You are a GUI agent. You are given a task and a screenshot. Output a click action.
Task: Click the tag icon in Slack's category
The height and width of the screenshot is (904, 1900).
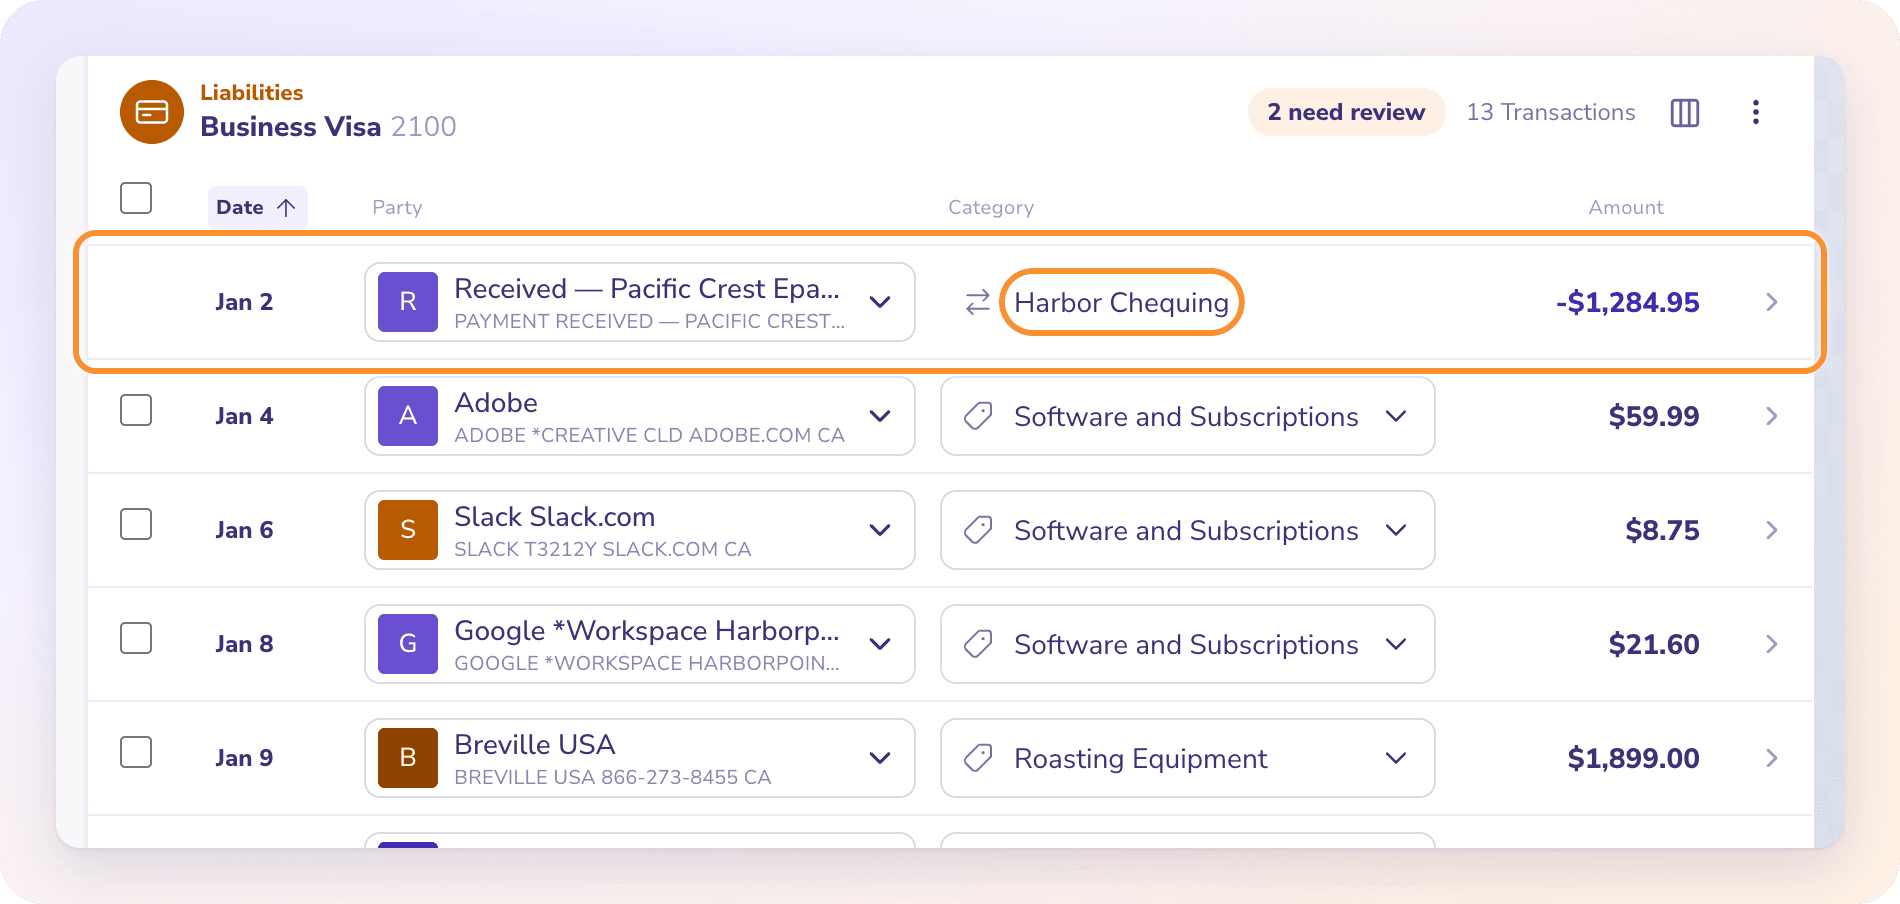(978, 530)
